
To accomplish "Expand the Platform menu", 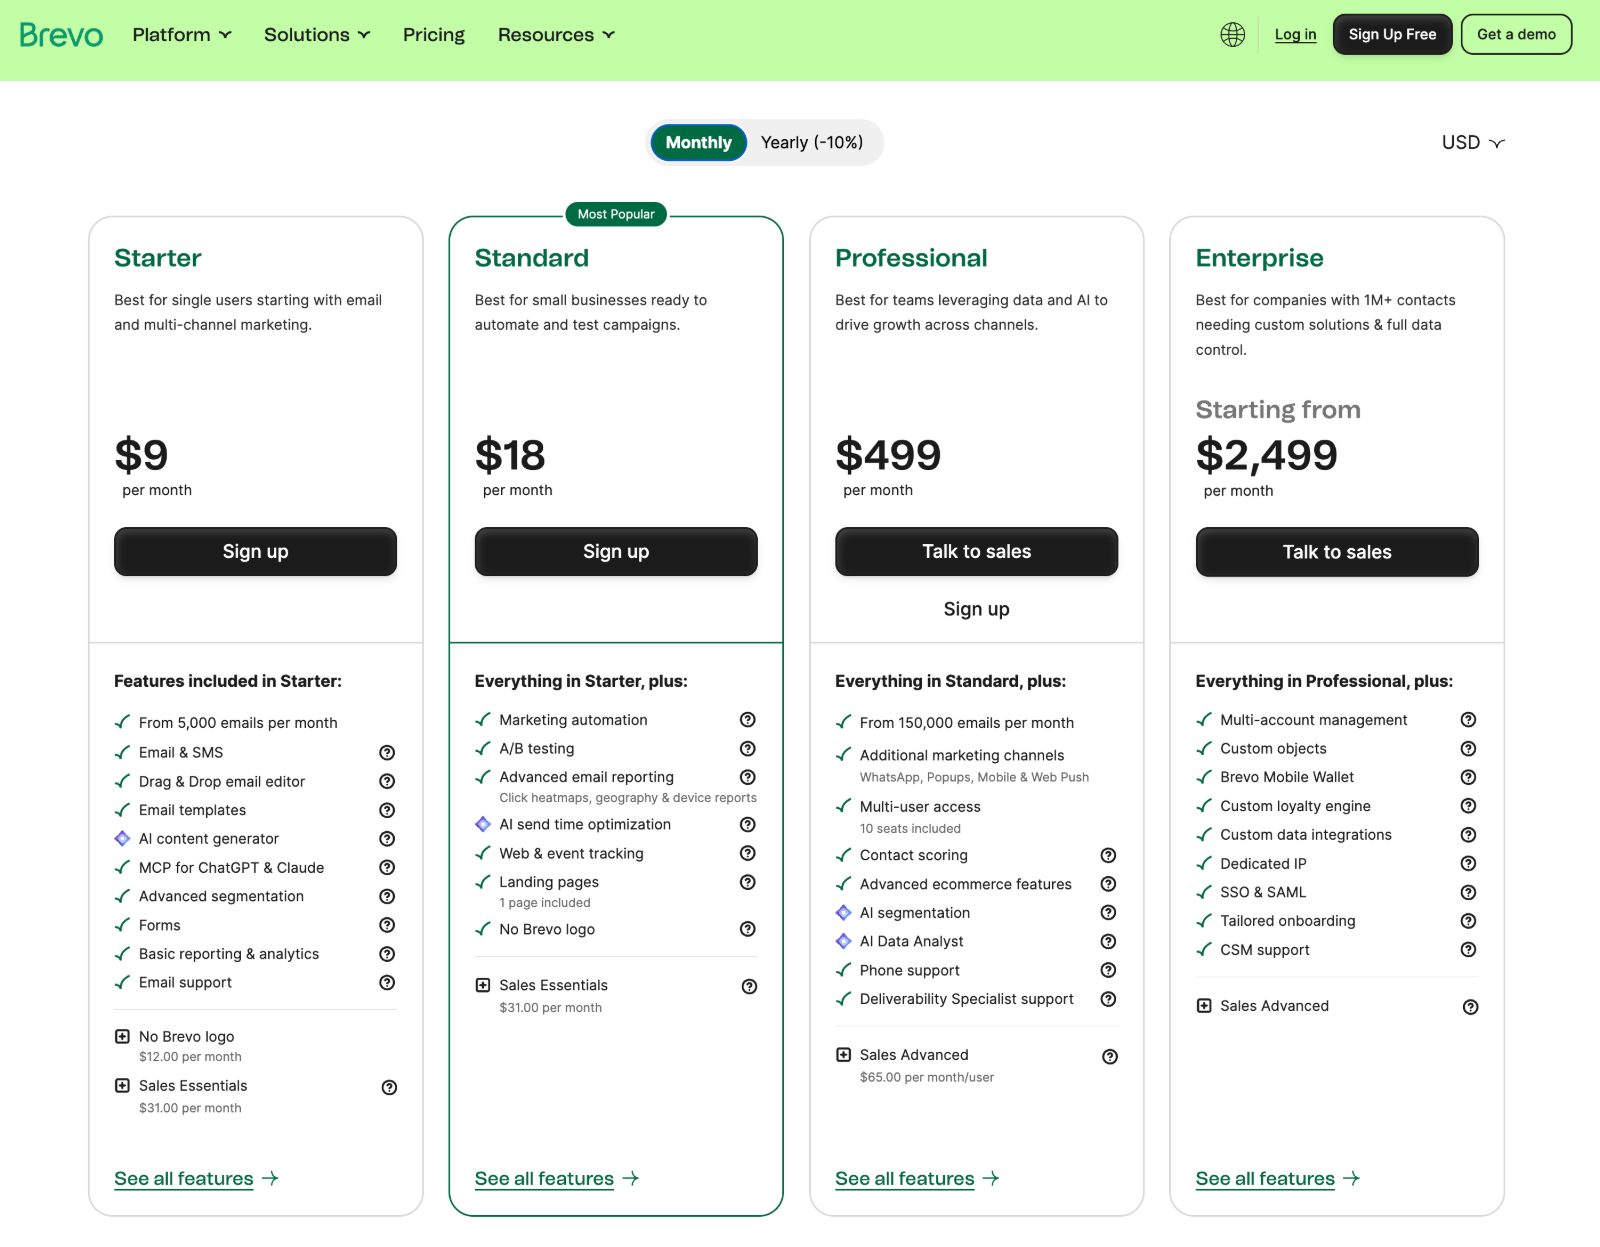I will [x=182, y=35].
